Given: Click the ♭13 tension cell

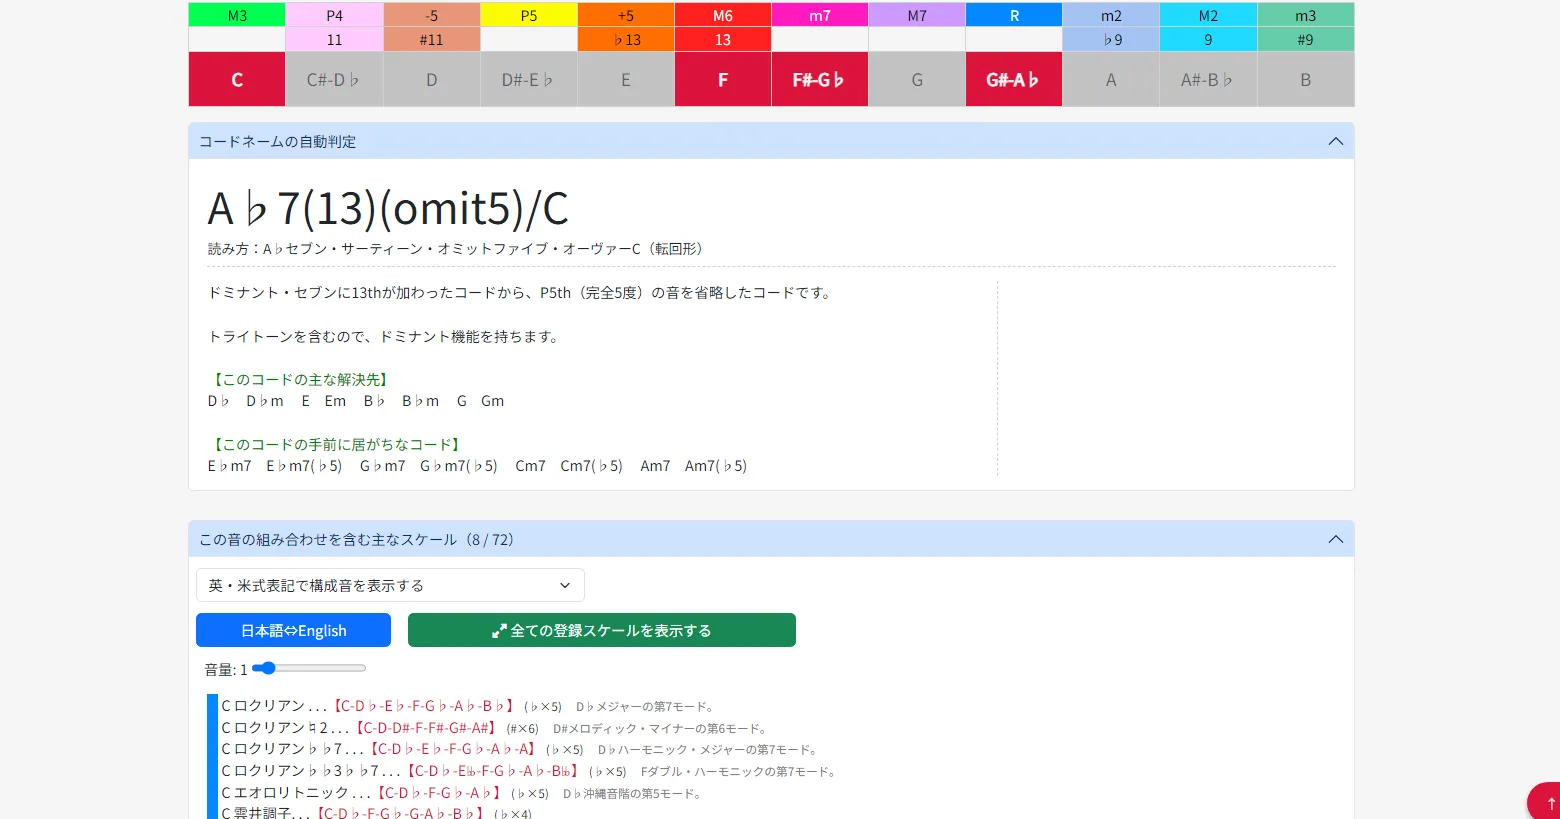Looking at the screenshot, I should click(x=626, y=39).
